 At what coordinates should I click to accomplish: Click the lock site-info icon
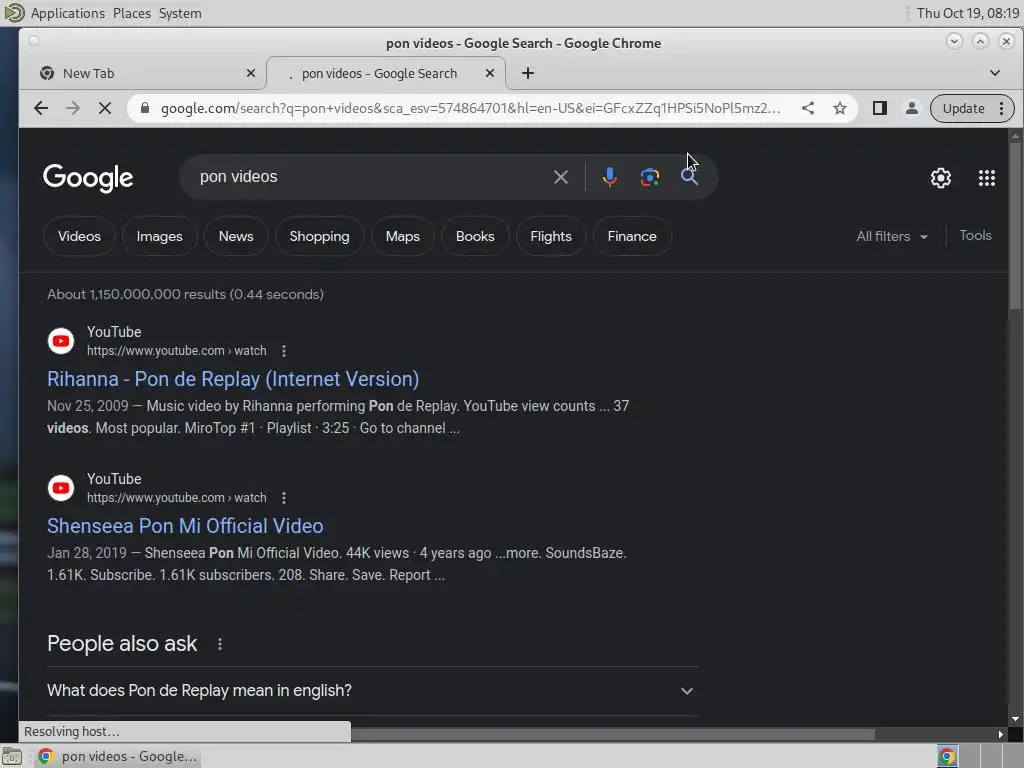pyautogui.click(x=145, y=108)
